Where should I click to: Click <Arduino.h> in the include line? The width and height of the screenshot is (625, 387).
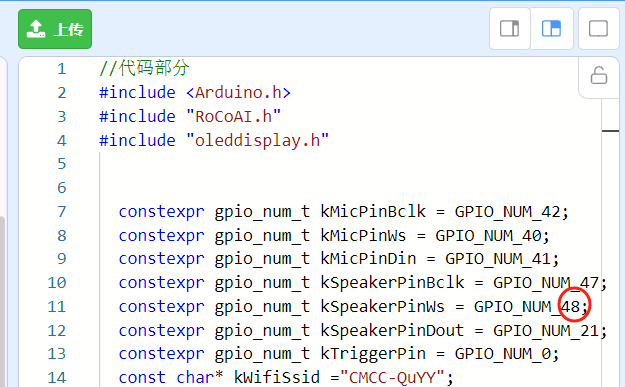pos(238,92)
